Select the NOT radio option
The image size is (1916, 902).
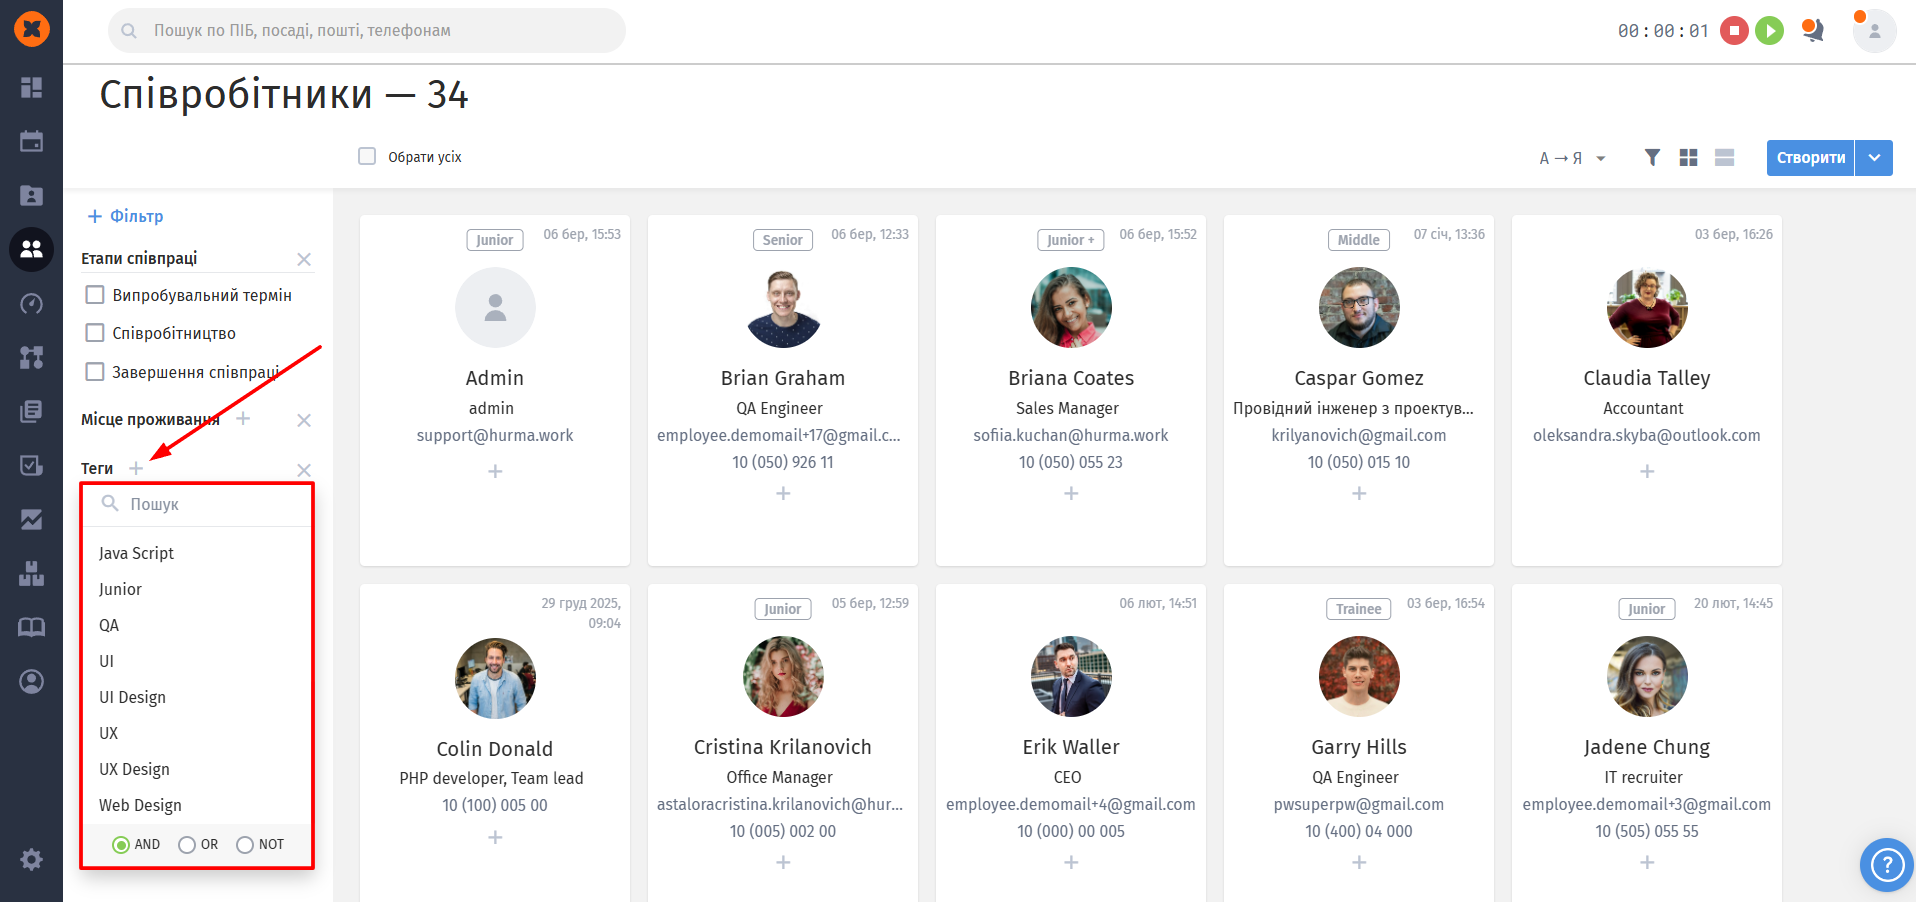245,845
